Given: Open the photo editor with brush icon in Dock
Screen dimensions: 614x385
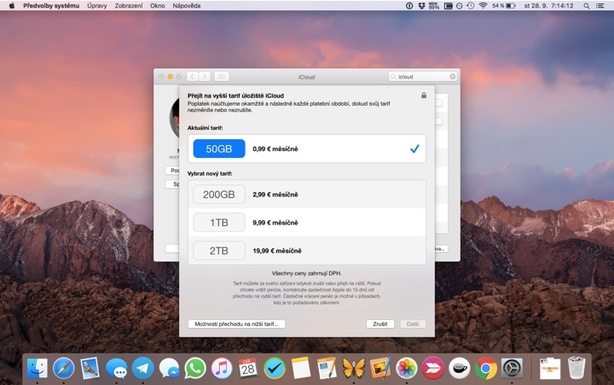Looking at the screenshot, I should point(380,368).
